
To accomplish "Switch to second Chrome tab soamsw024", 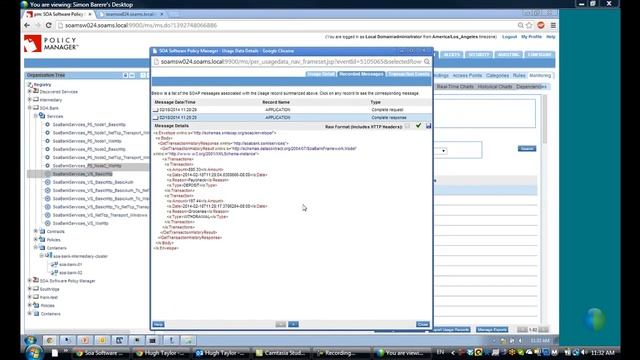I will (x=131, y=14).
